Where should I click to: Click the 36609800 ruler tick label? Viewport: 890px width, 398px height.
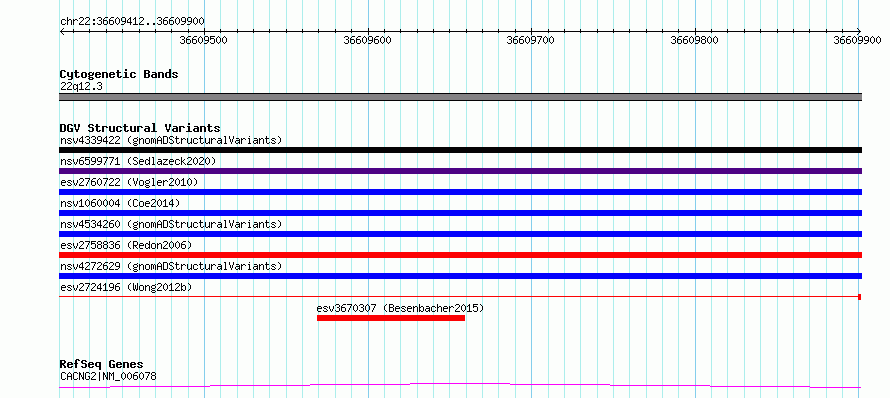pyautogui.click(x=695, y=40)
